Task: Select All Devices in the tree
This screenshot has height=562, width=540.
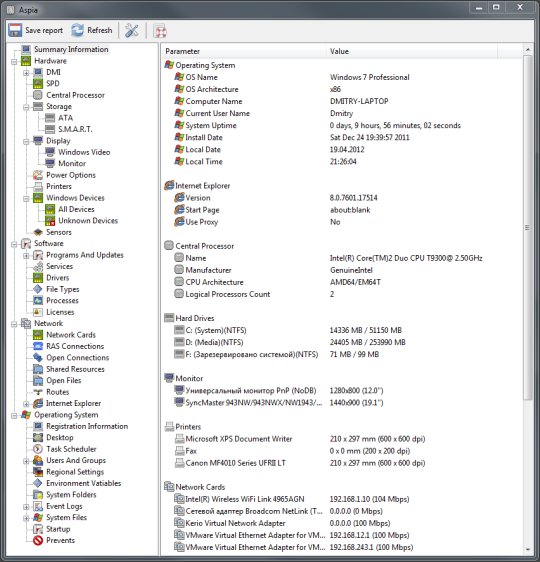Action: tap(76, 209)
